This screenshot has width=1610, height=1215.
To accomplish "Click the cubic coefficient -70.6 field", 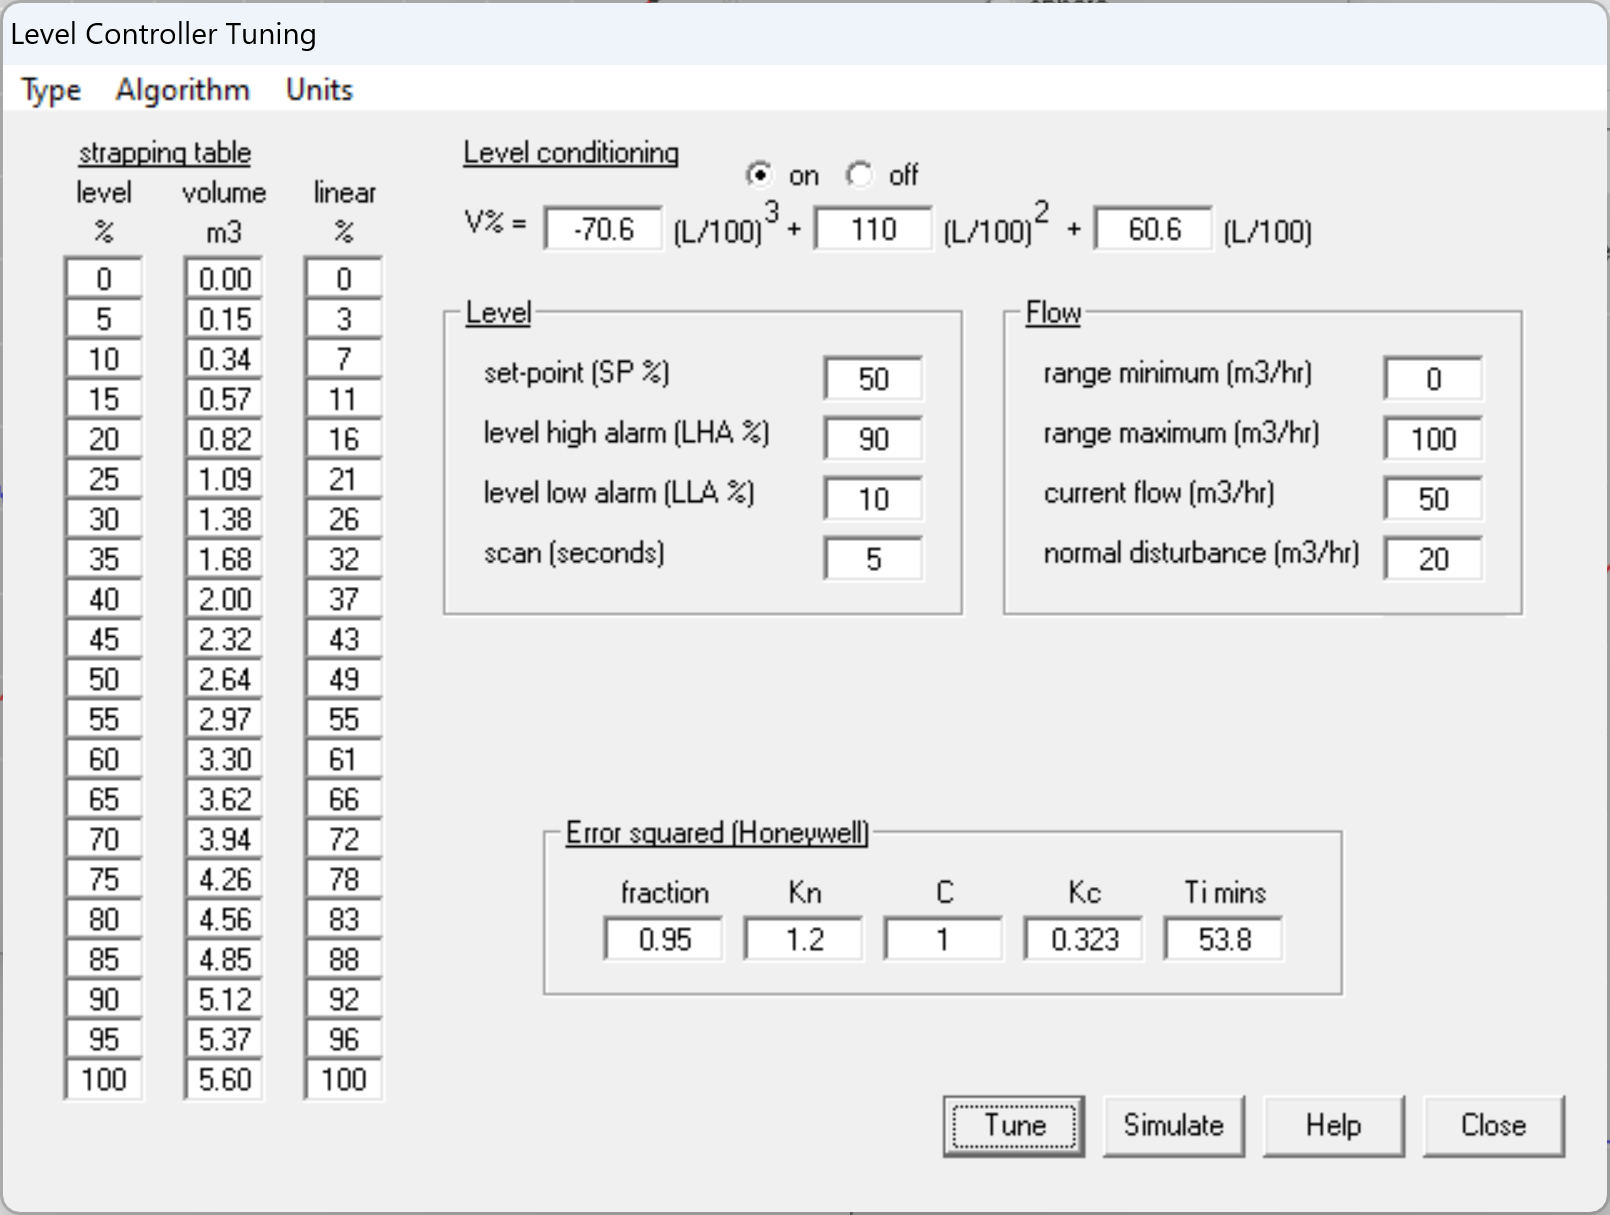I will coord(603,230).
